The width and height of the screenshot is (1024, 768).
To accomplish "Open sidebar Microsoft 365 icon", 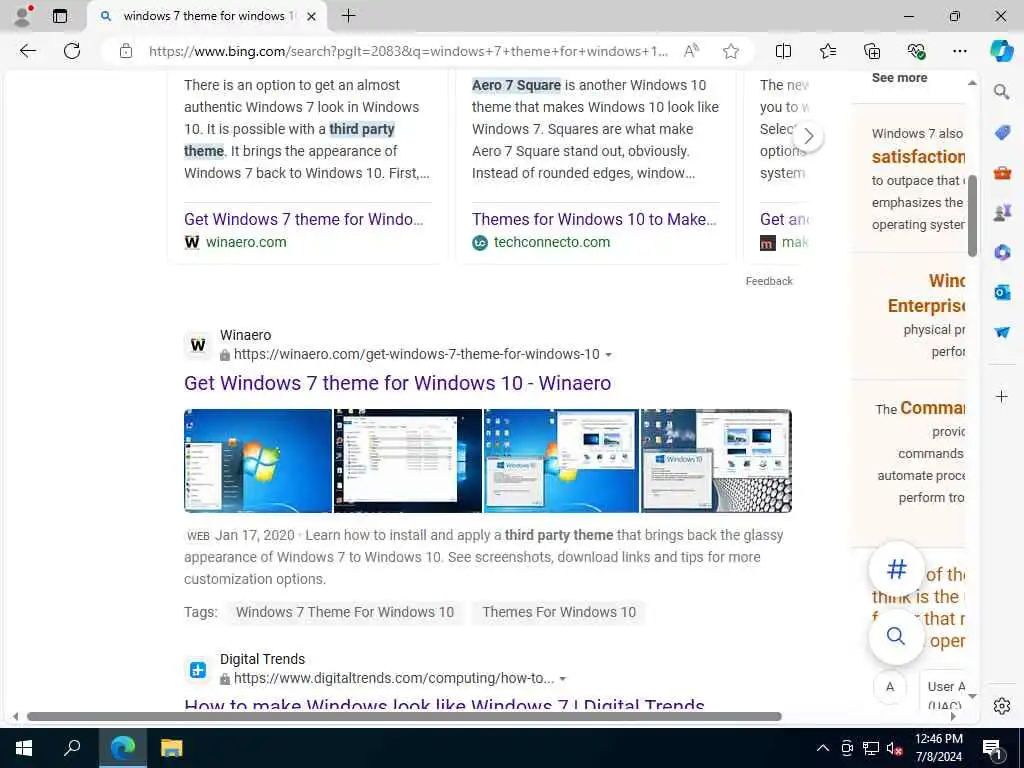I will (1002, 252).
